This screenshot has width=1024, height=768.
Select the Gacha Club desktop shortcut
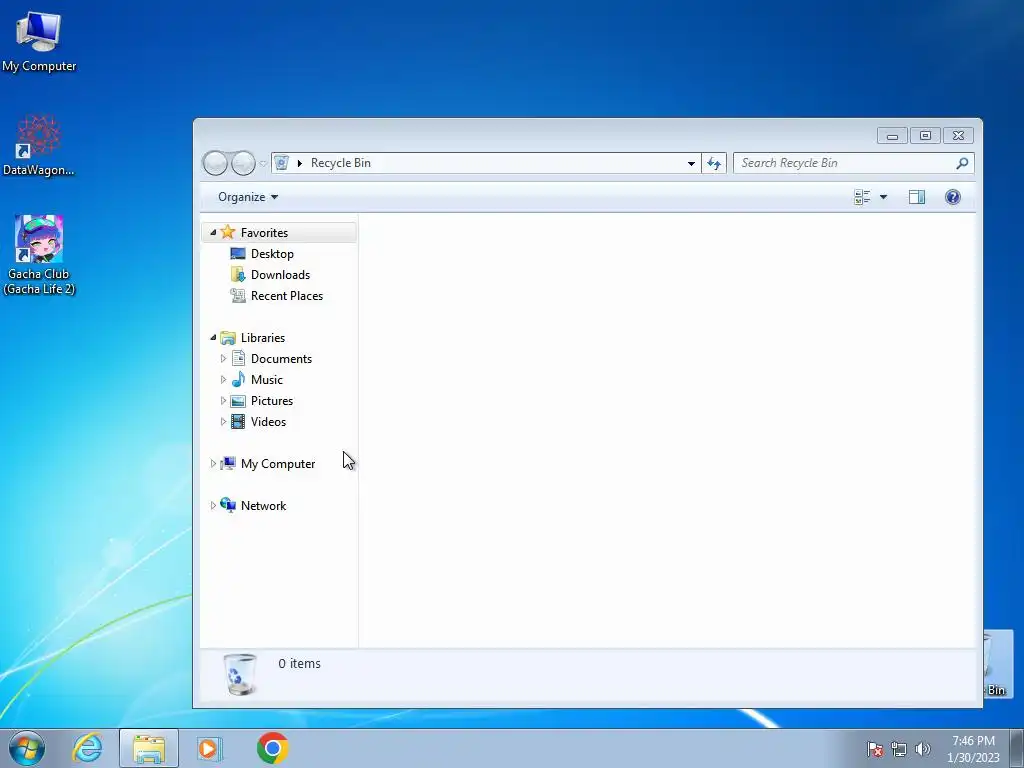pos(39,255)
